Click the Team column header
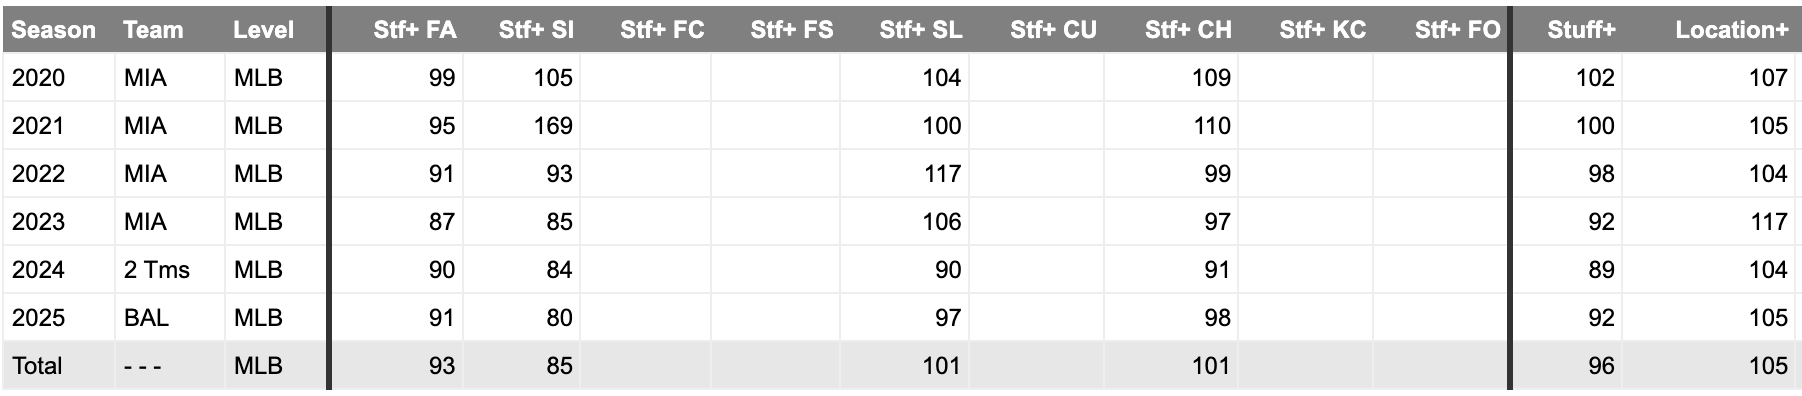 153,30
